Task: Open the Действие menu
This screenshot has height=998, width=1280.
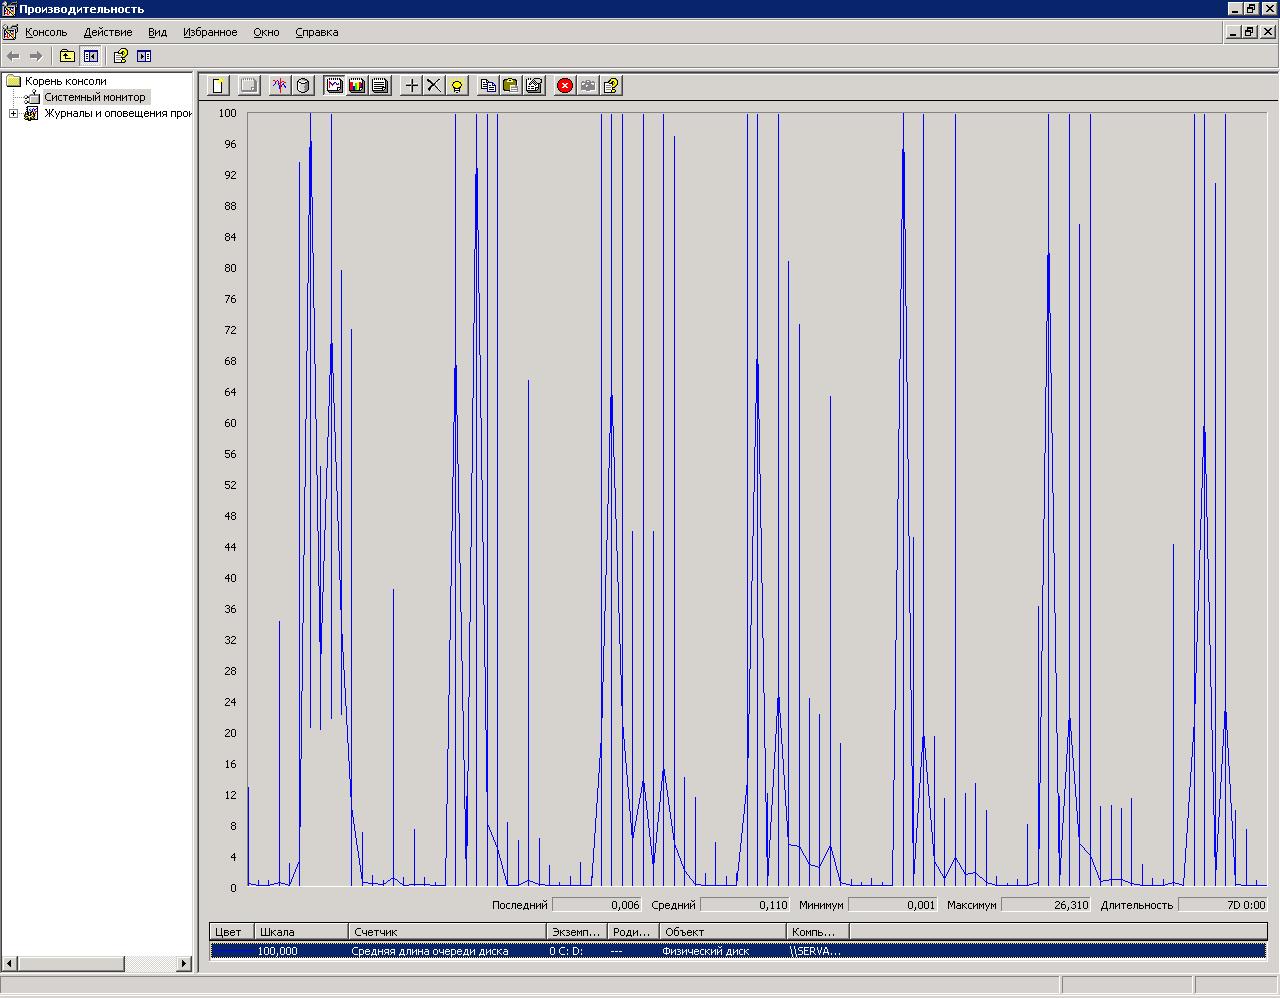Action: click(x=108, y=32)
